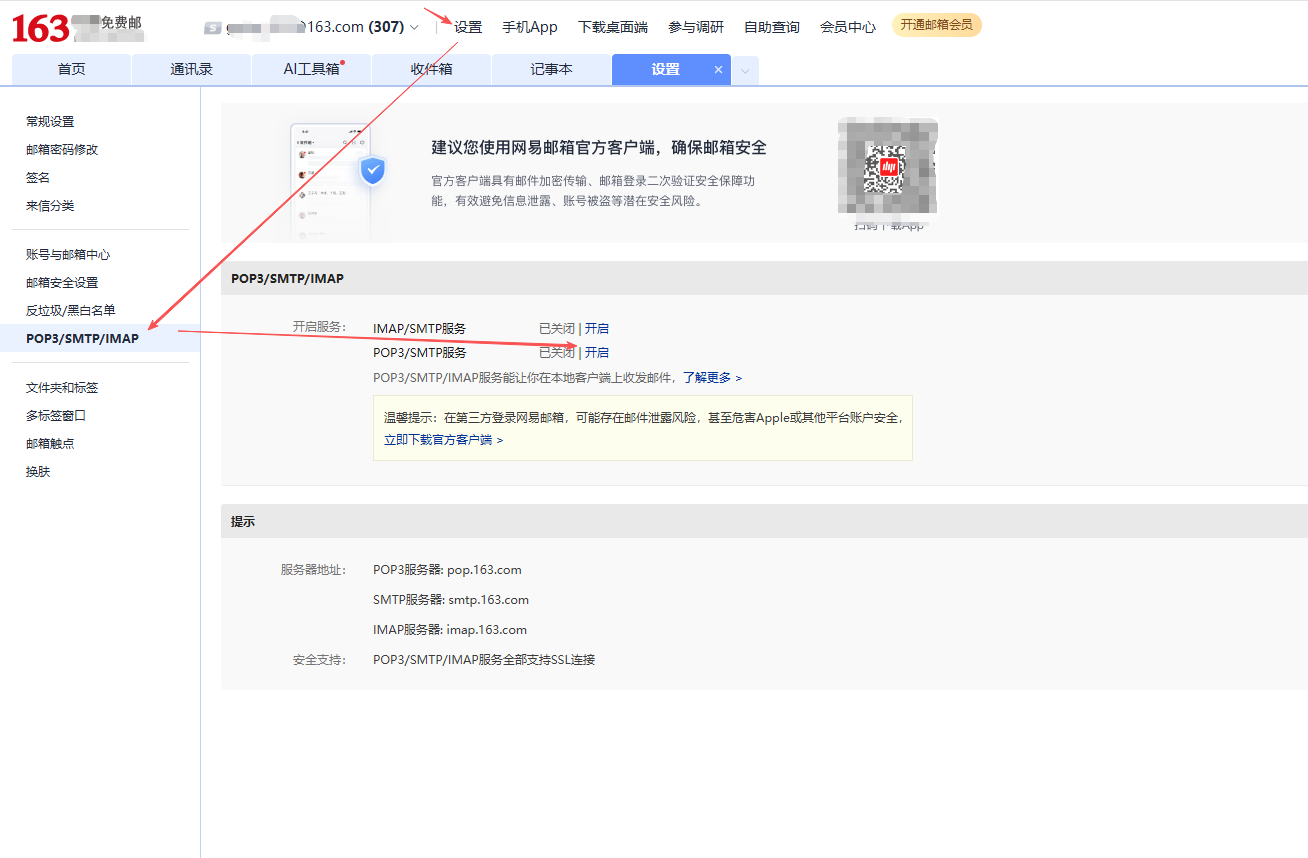Viewport: 1308px width, 858px height.
Task: Open the AI工具箱 tab
Action: click(311, 70)
